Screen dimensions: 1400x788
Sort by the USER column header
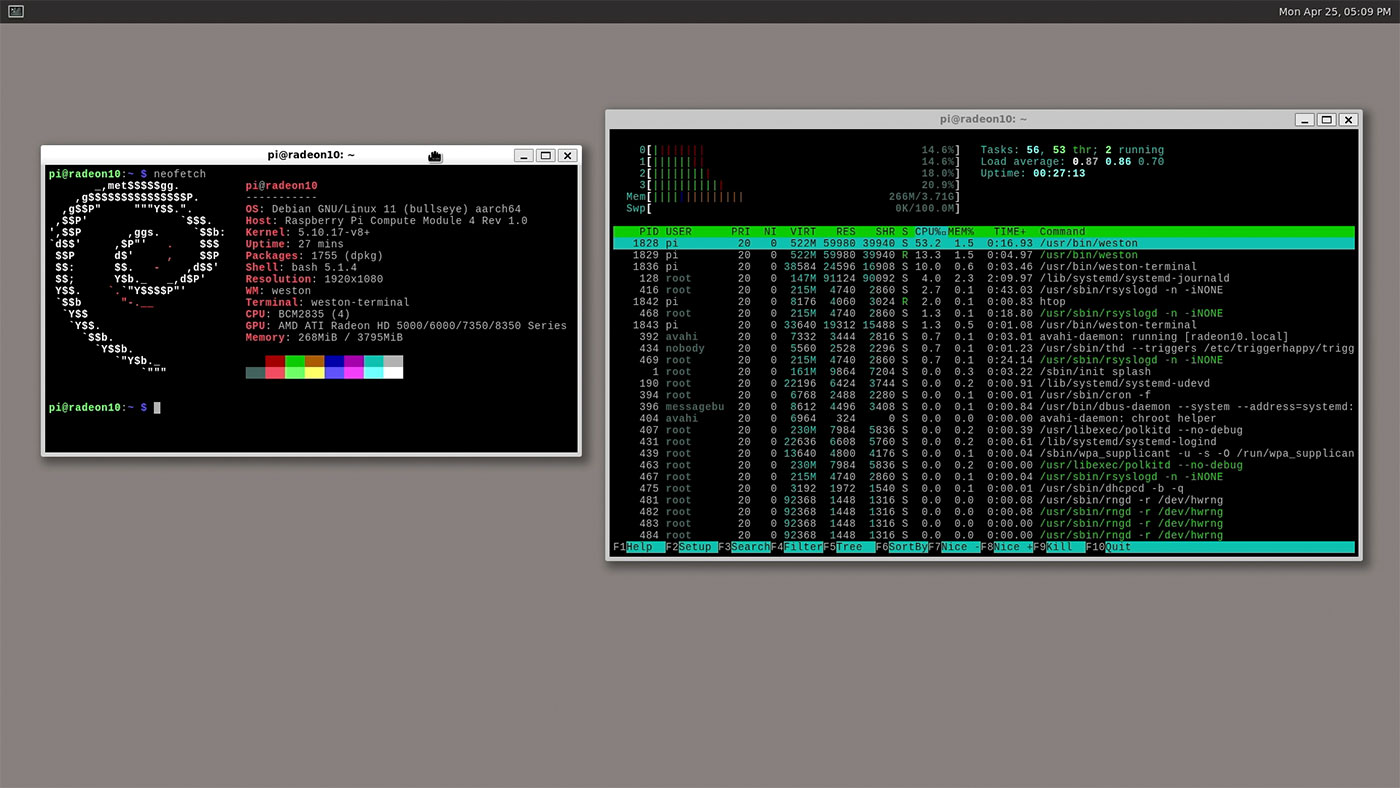pos(679,231)
